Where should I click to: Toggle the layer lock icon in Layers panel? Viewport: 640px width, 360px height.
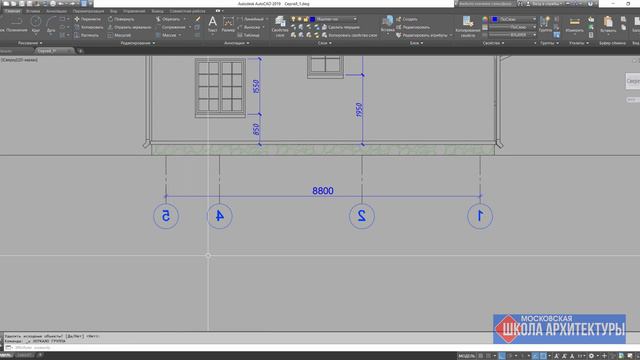(306, 19)
